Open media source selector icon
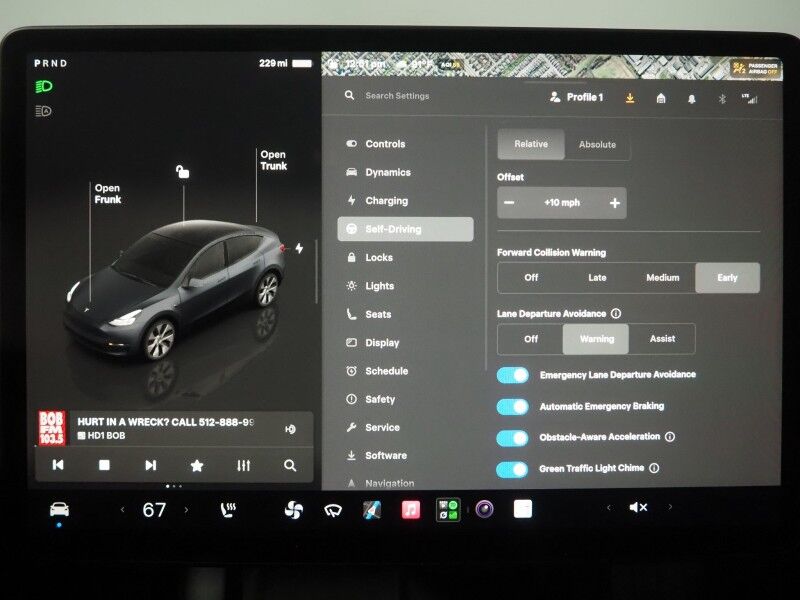This screenshot has width=800, height=600. point(290,430)
